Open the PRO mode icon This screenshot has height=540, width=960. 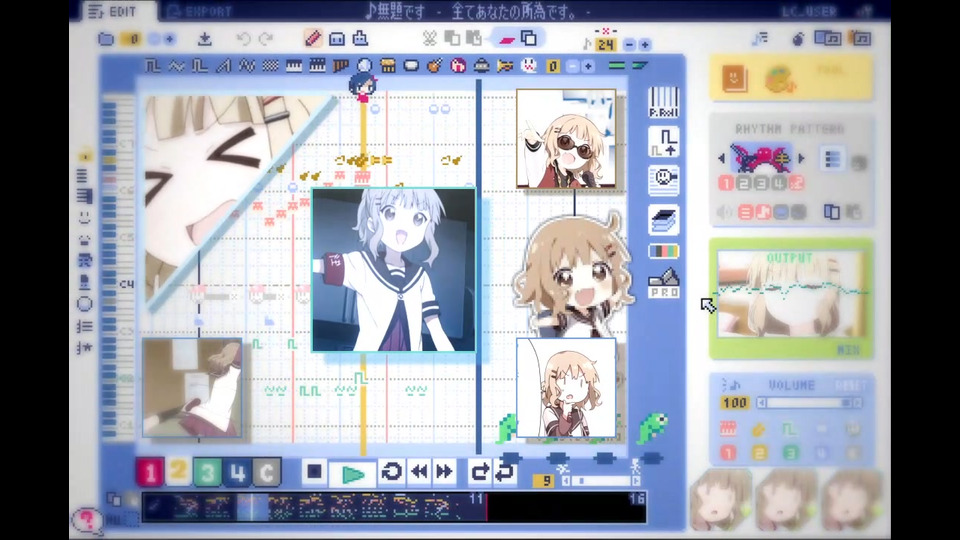[663, 283]
